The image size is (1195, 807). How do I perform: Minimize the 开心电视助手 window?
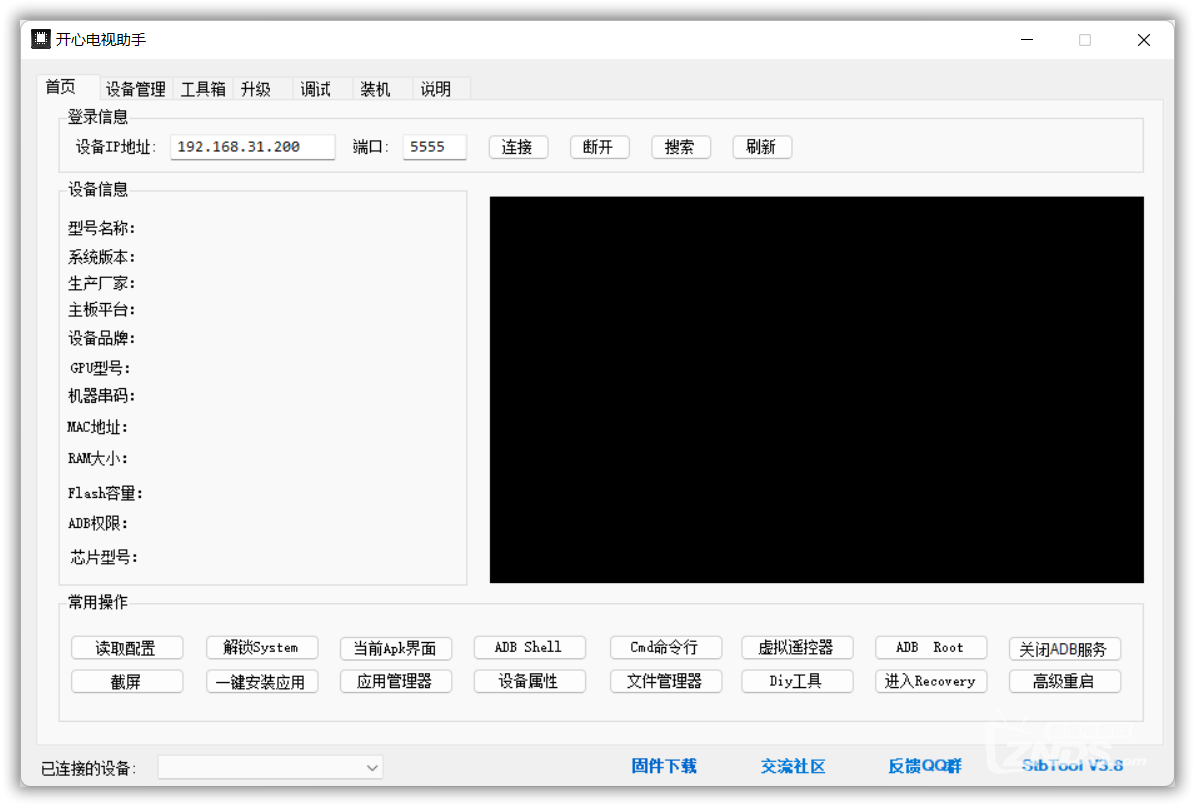pos(1027,40)
